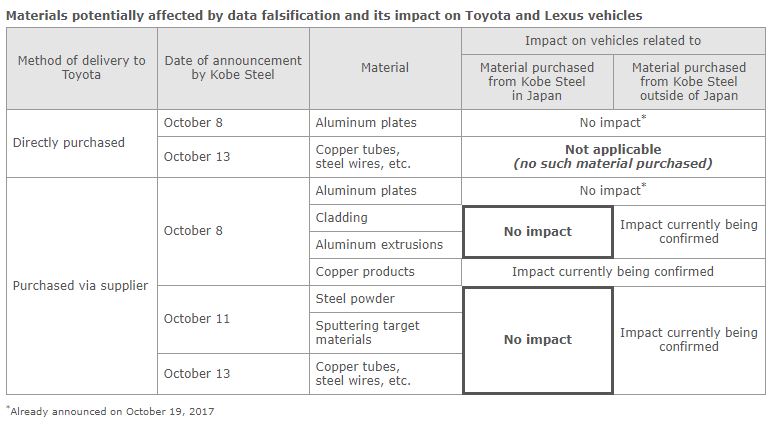The height and width of the screenshot is (431, 776).
Task: Click the "Copper products" material cell
Action: coord(365,271)
